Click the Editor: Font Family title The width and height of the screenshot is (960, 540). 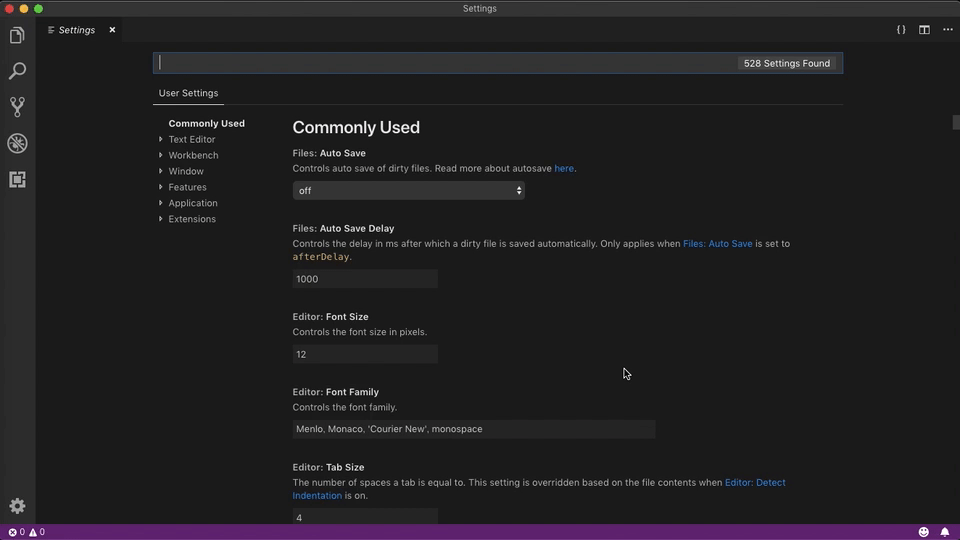(x=336, y=392)
